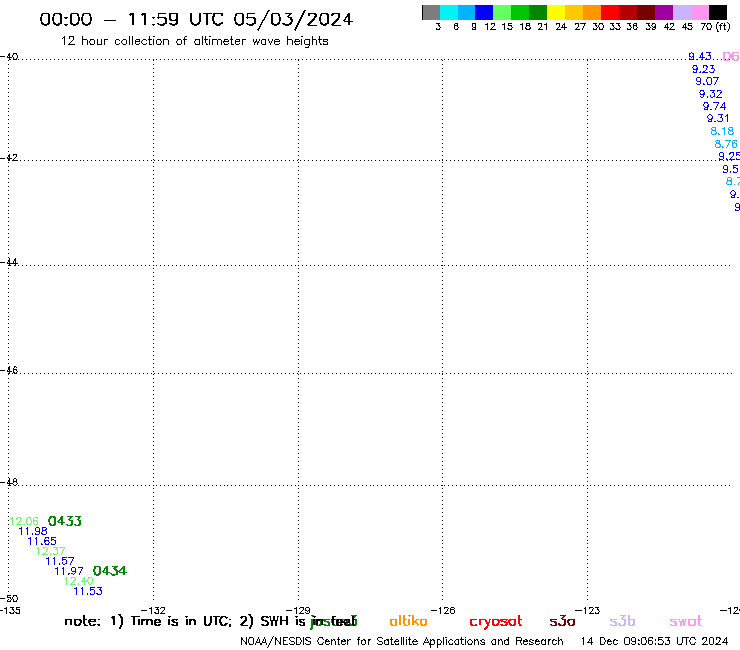This screenshot has width=740, height=650.
Task: Click longitude axis label -129
Action: point(298,611)
